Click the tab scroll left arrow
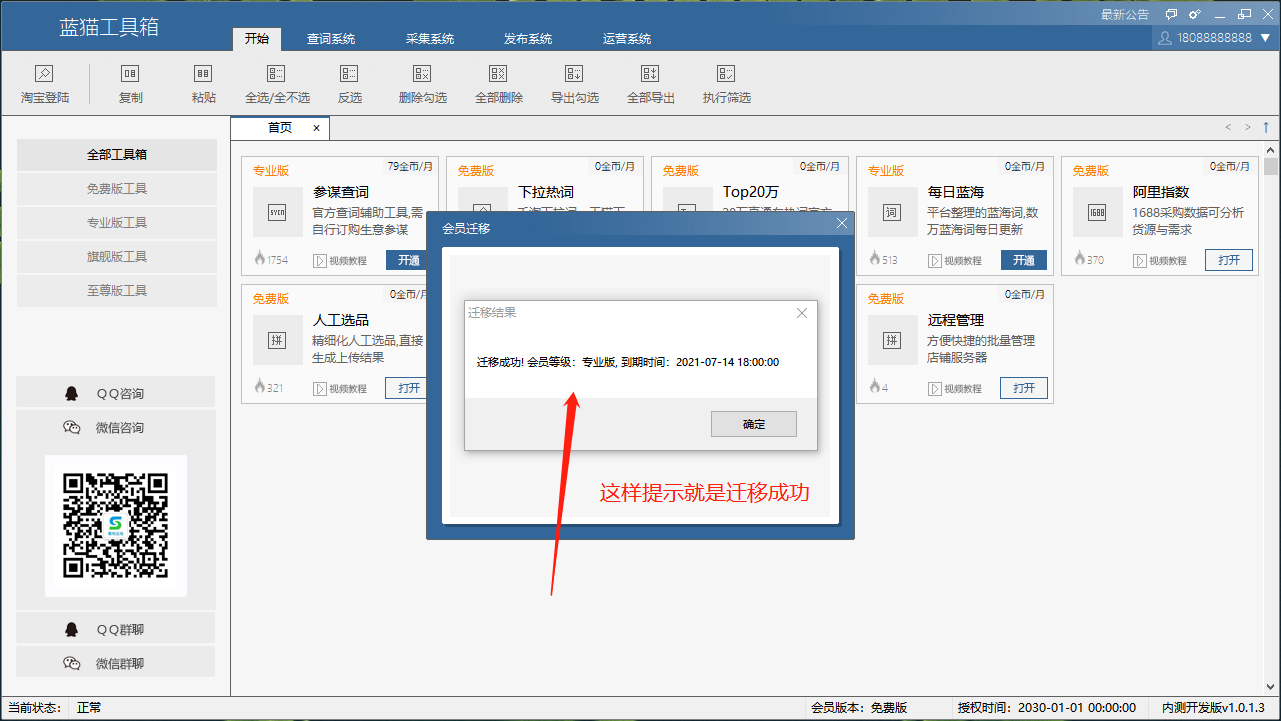 (x=1228, y=127)
